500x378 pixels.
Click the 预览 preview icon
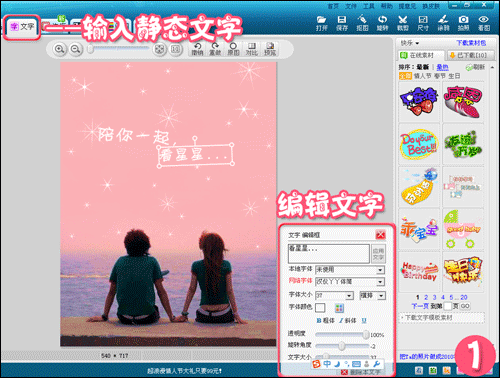[270, 49]
